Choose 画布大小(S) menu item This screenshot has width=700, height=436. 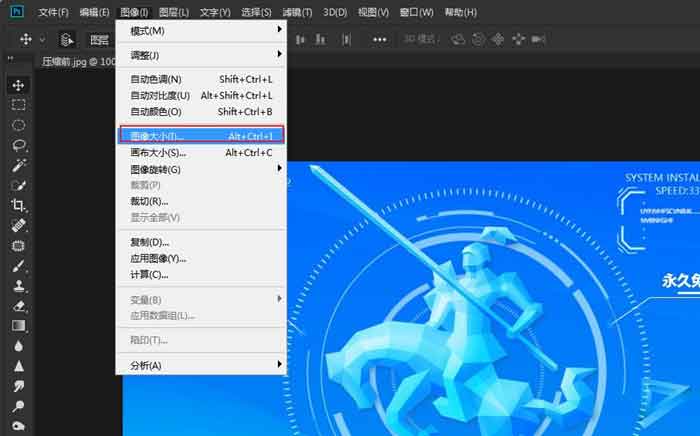coord(201,153)
